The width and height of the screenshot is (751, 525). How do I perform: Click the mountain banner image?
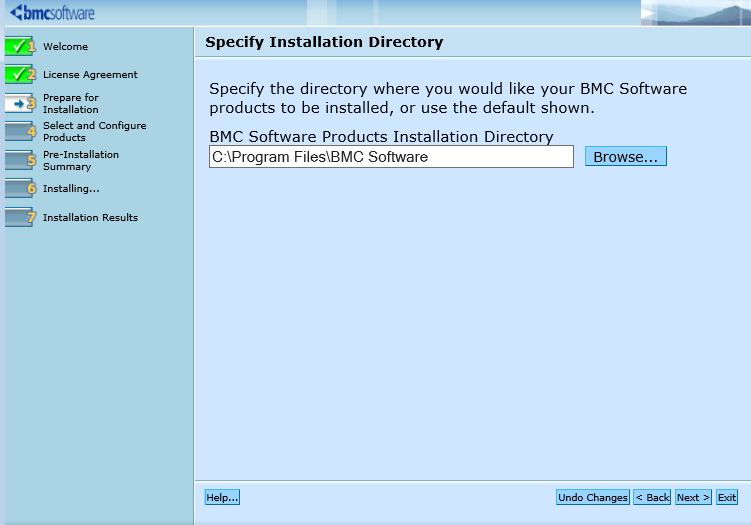tap(696, 13)
